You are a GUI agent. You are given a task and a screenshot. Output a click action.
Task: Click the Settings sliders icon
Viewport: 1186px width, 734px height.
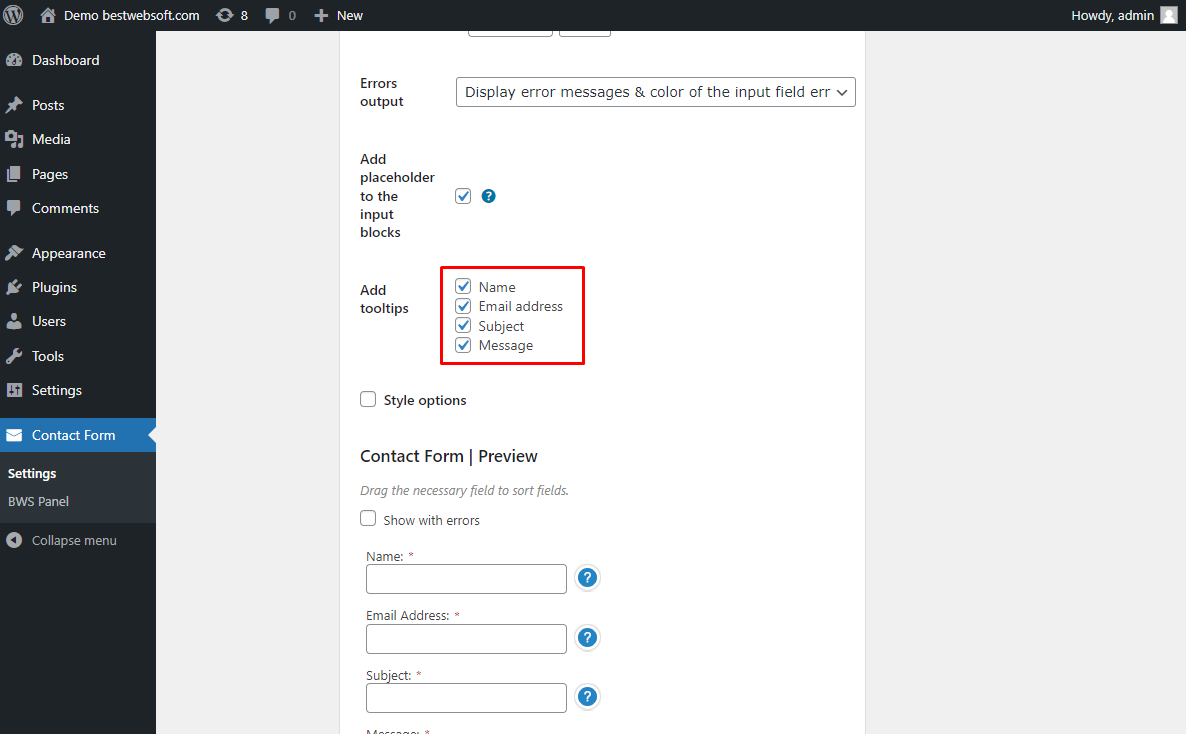[14, 390]
